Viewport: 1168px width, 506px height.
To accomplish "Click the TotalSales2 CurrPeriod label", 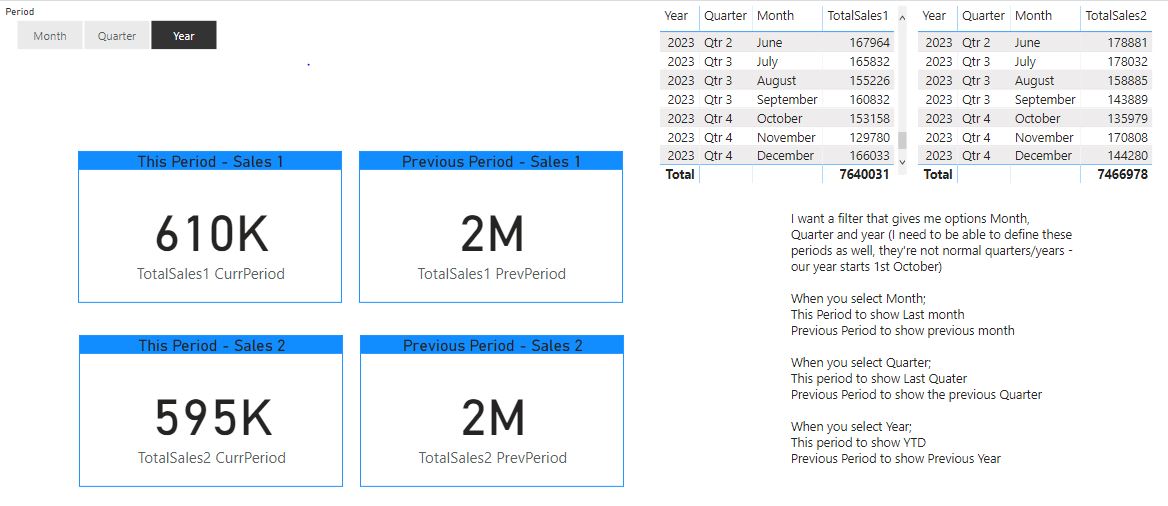I will click(212, 458).
